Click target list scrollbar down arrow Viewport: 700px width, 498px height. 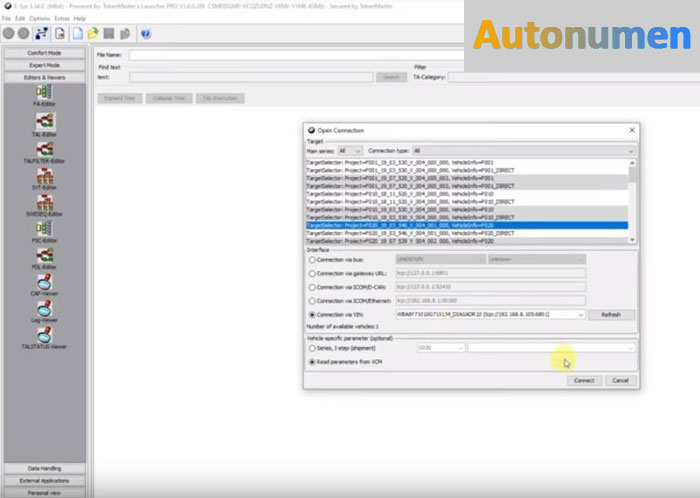pyautogui.click(x=632, y=240)
